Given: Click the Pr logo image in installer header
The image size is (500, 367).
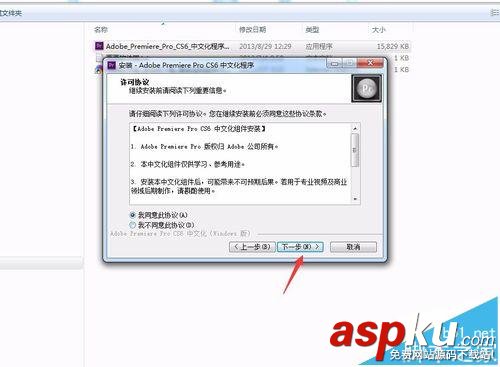Looking at the screenshot, I should pyautogui.click(x=367, y=88).
